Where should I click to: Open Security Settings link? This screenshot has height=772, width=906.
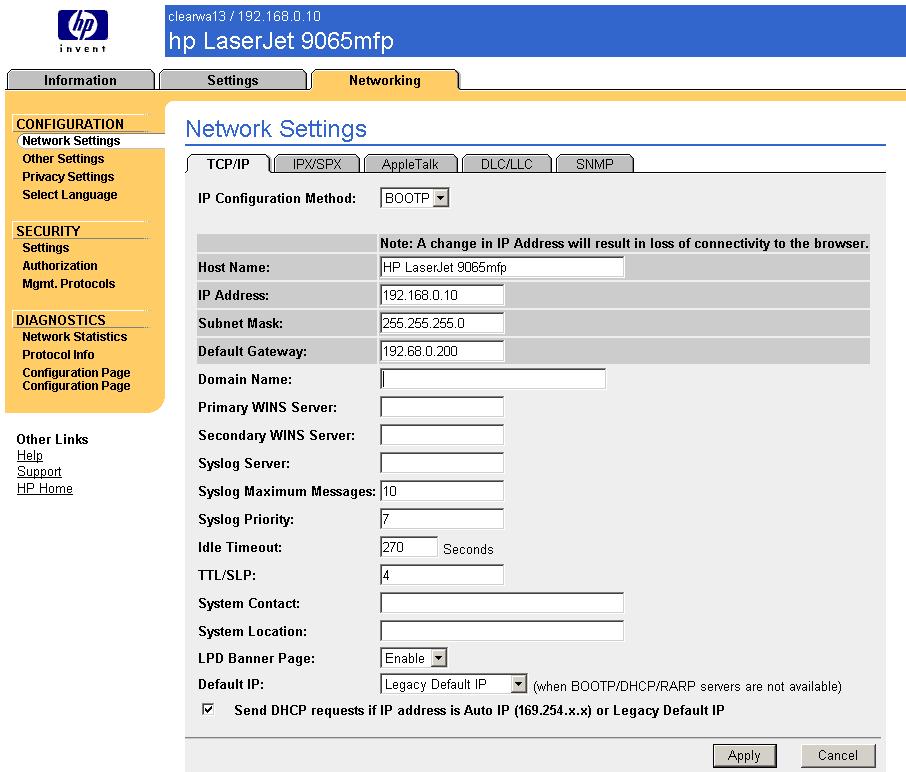coord(46,248)
